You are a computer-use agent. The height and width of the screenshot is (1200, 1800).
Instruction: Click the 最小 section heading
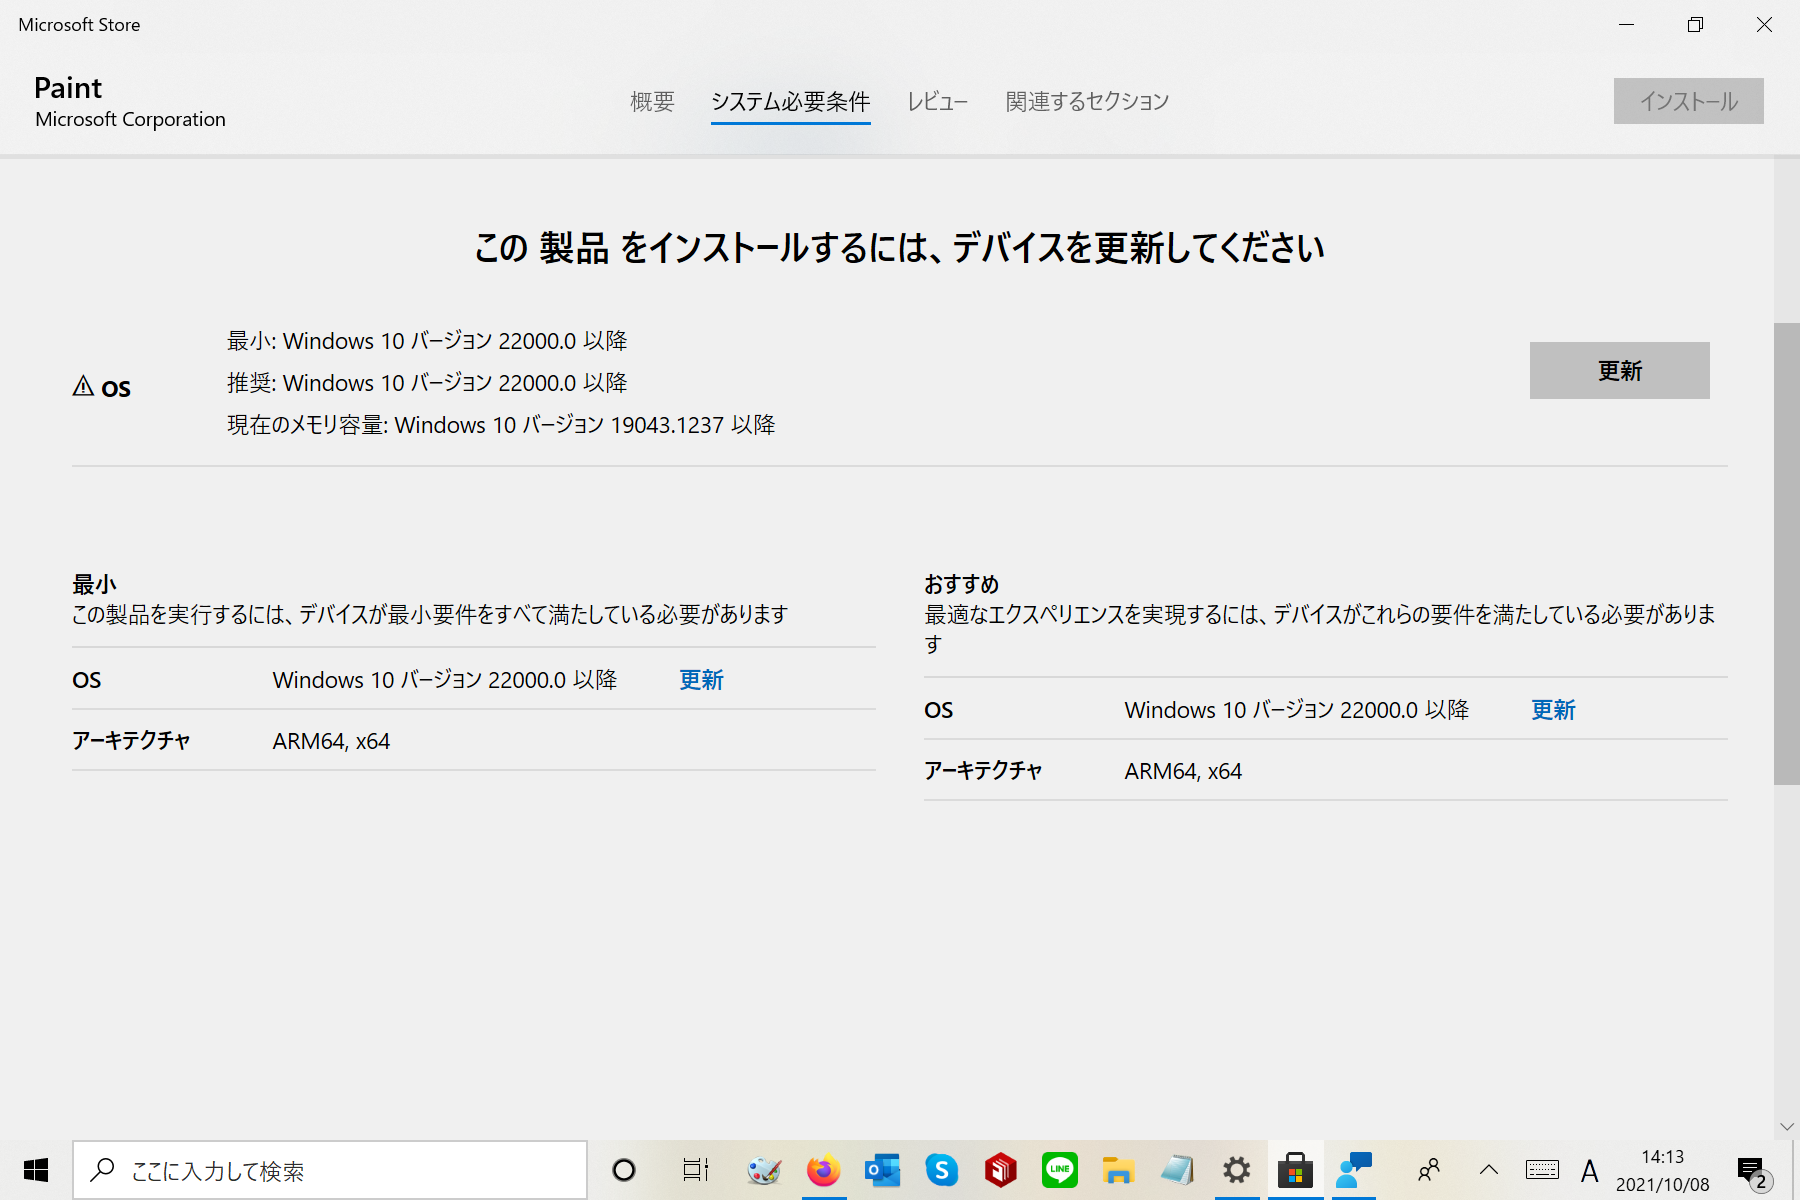pos(94,584)
